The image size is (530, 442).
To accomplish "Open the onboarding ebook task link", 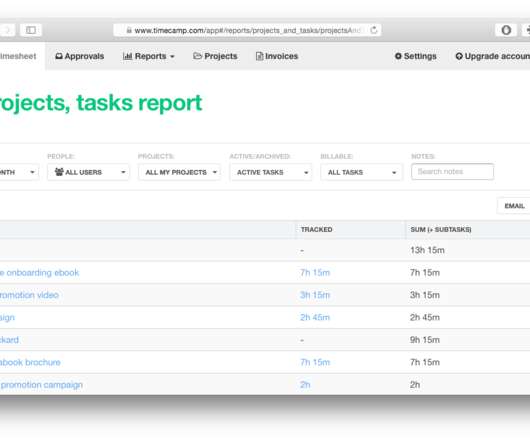I will (40, 273).
